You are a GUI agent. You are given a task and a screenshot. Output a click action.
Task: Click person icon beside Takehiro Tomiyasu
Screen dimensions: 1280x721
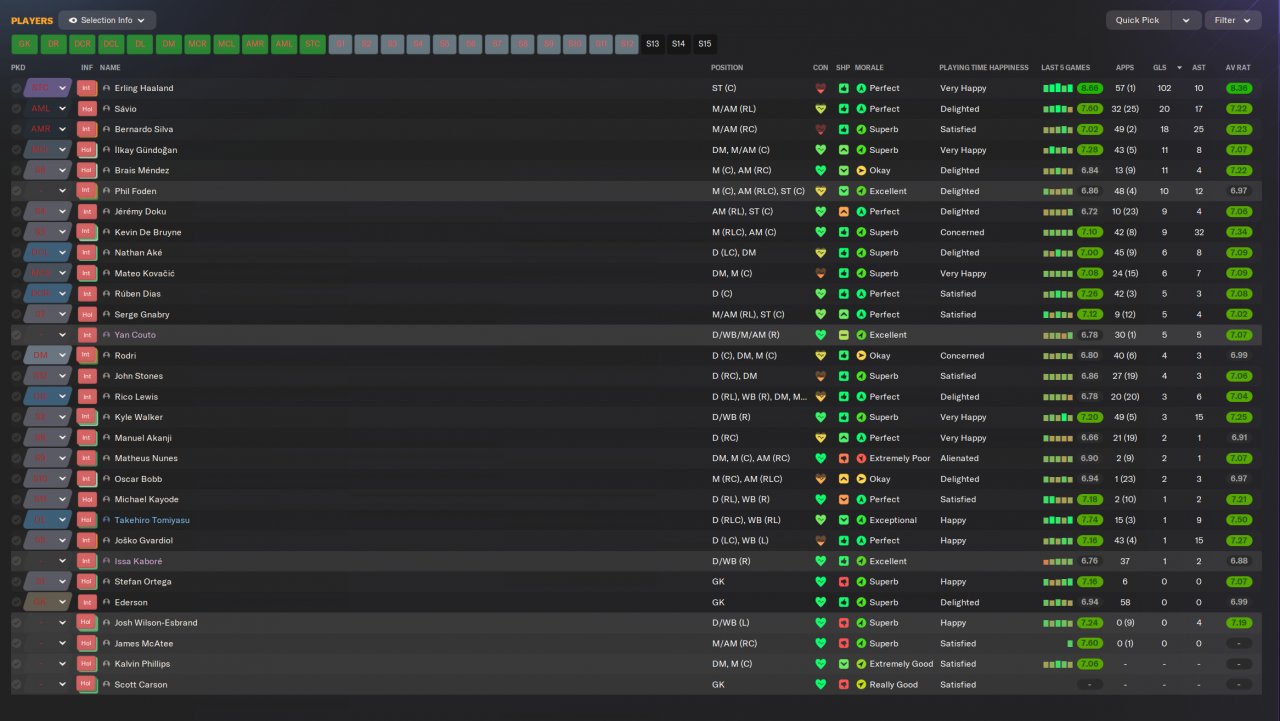pos(107,520)
